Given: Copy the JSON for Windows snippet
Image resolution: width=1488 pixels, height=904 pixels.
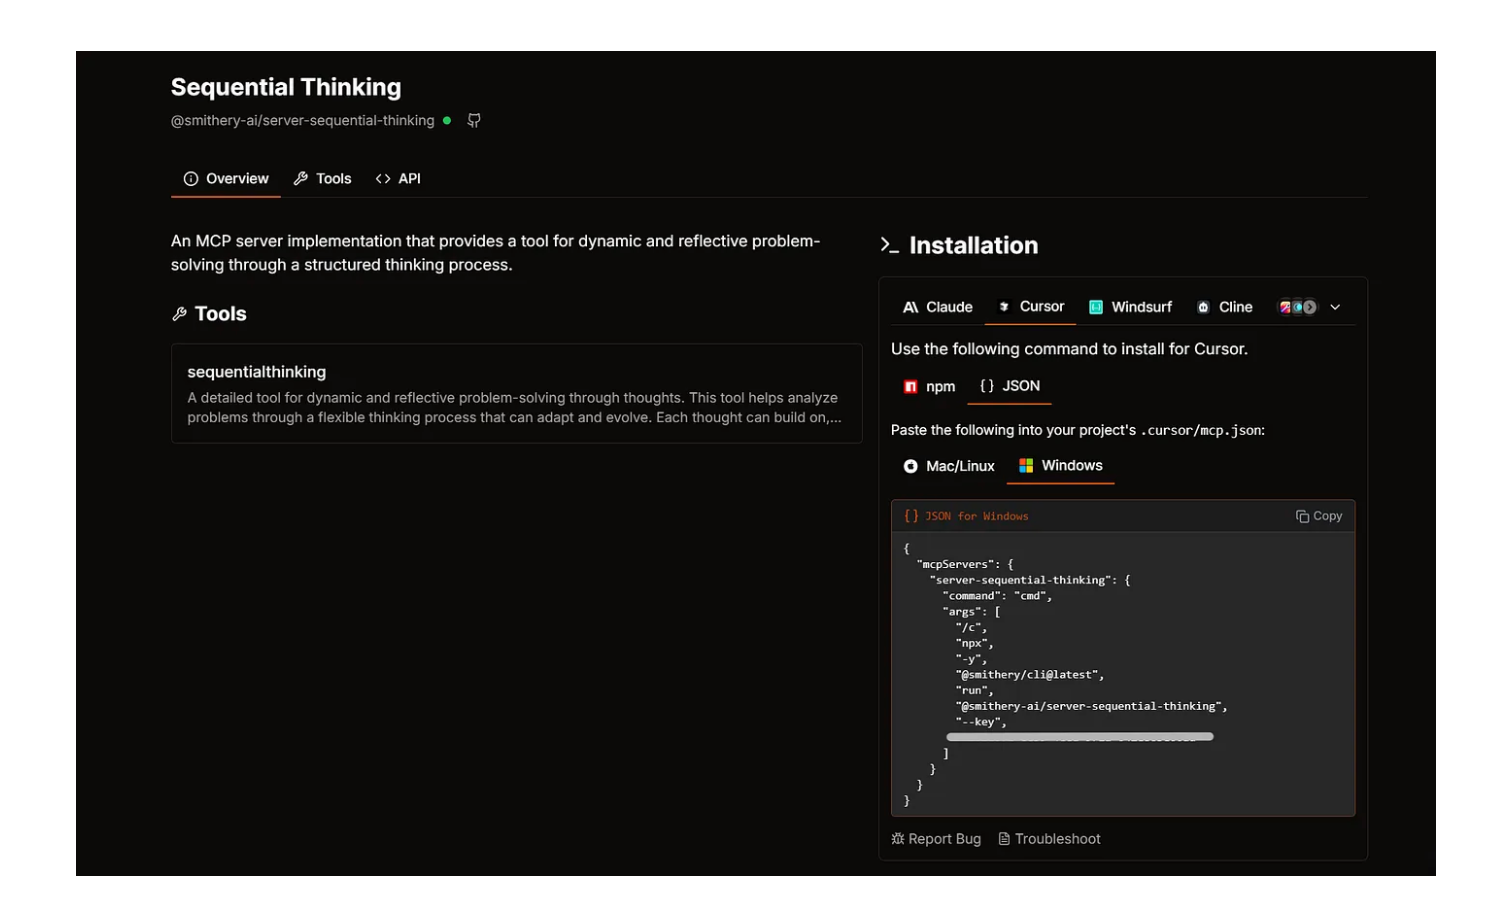Looking at the screenshot, I should click(x=1319, y=516).
